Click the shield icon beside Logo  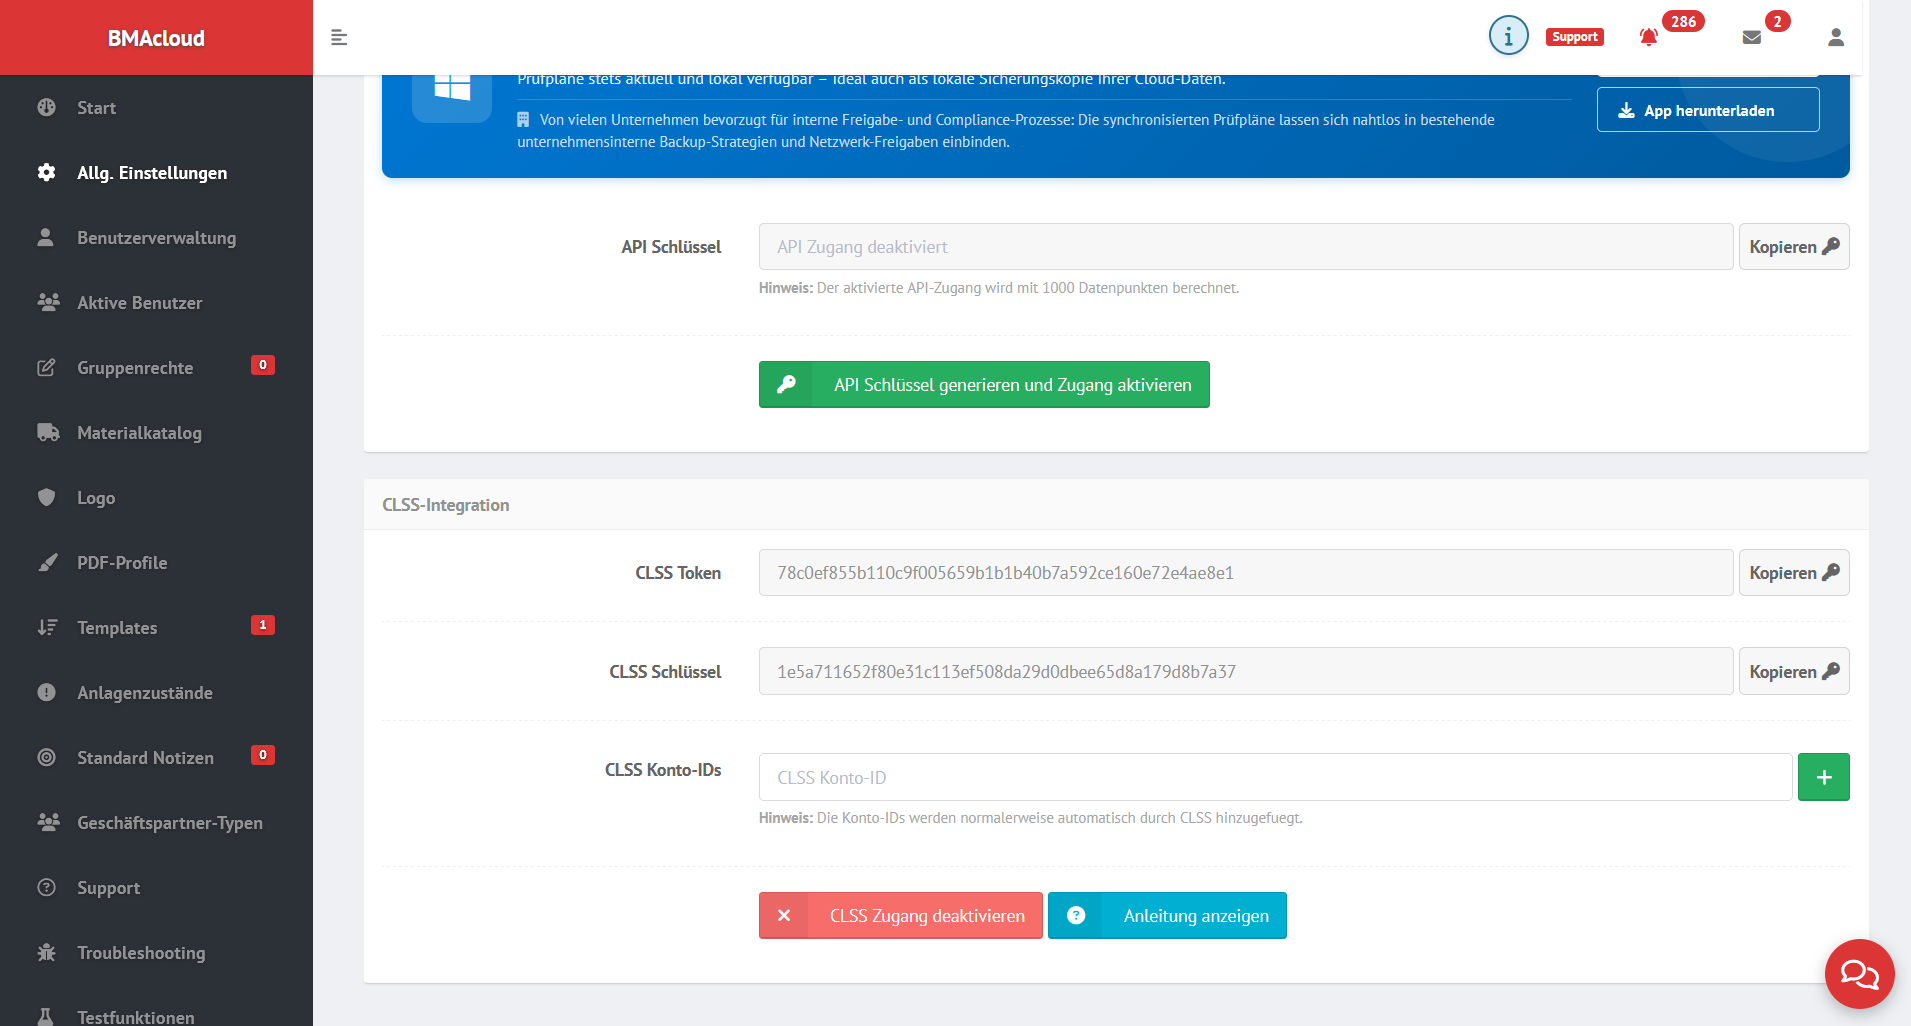pyautogui.click(x=46, y=497)
